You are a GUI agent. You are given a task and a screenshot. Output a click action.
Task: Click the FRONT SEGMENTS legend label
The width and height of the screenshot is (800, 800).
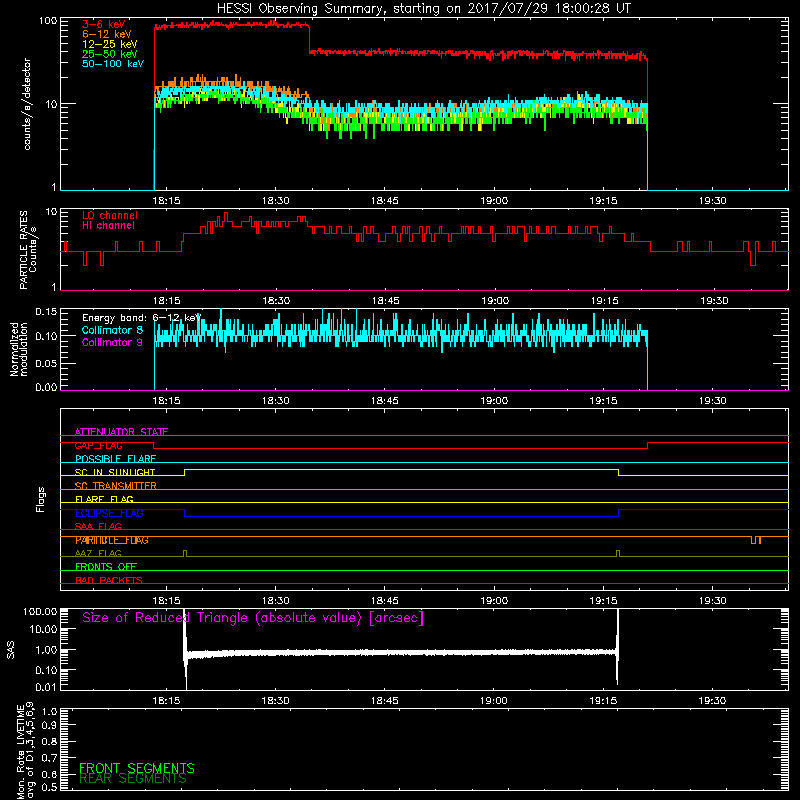[x=137, y=768]
